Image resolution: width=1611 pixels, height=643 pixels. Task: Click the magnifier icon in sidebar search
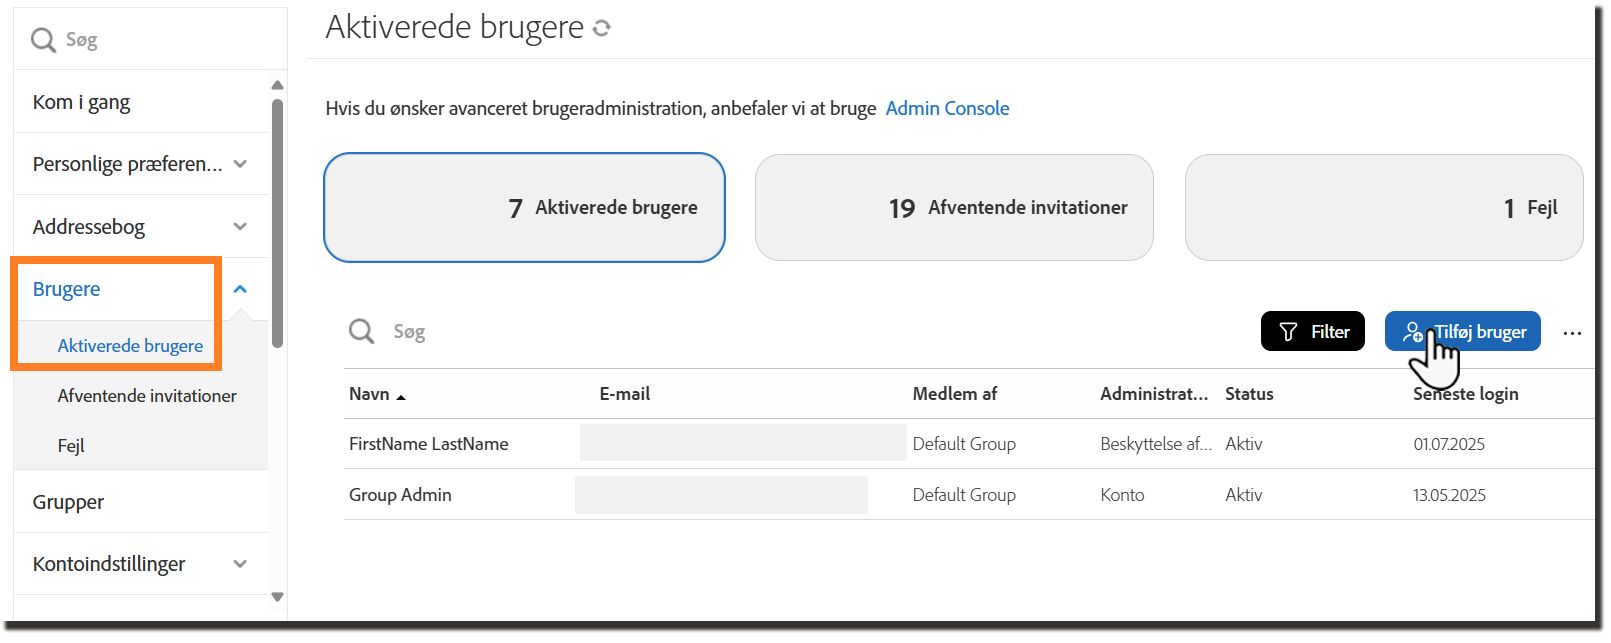point(43,40)
